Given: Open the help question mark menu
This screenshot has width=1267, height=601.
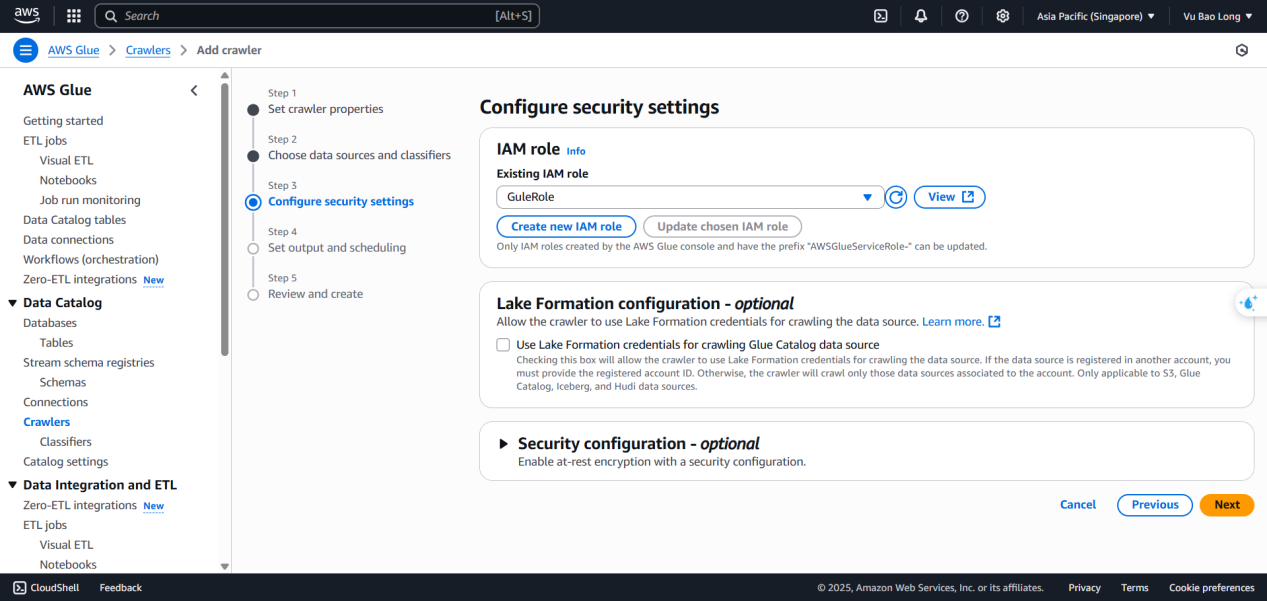Looking at the screenshot, I should click(x=962, y=16).
